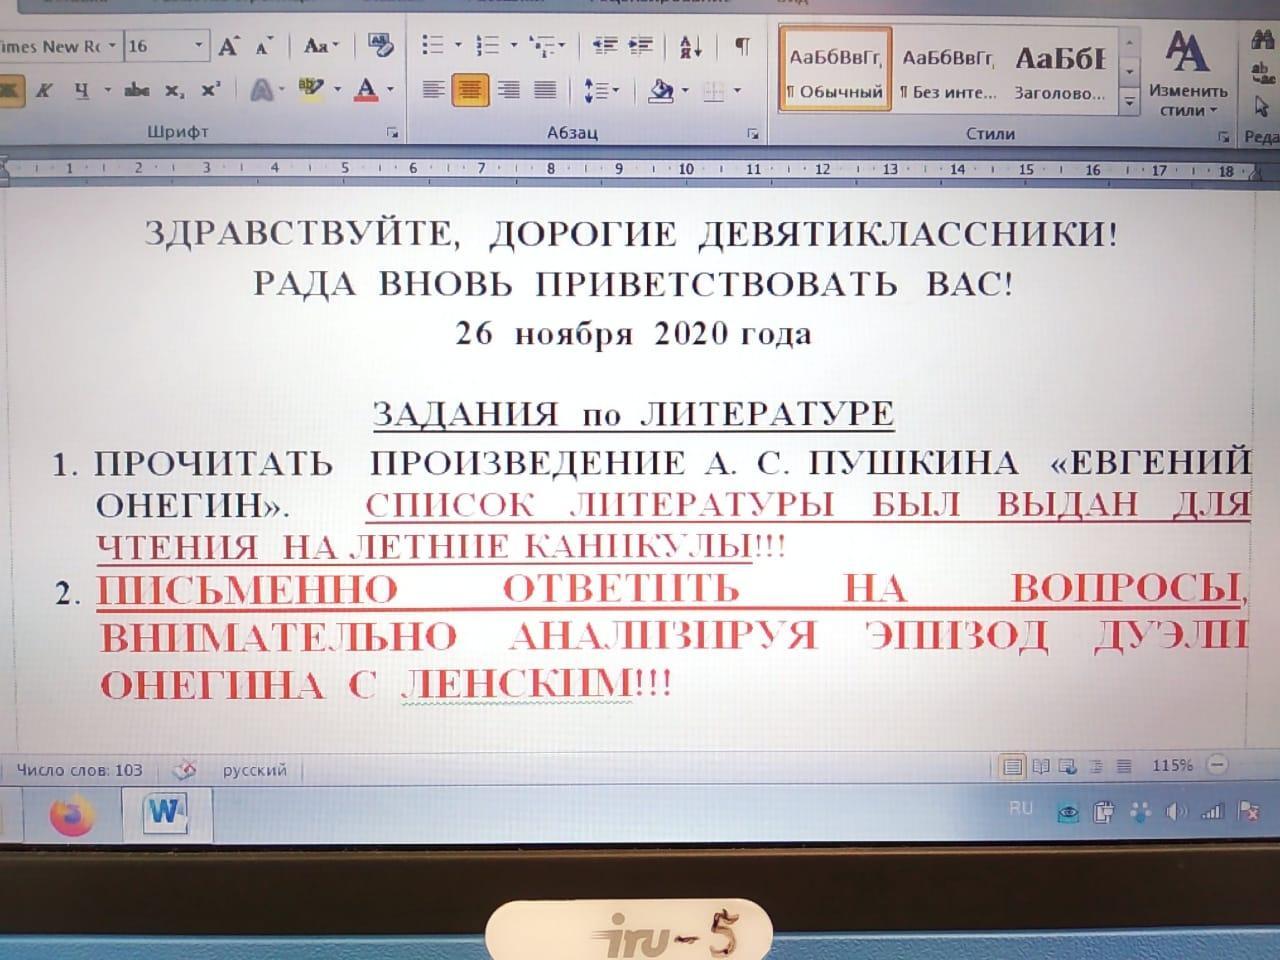Apply strikethrough with the abc icon
This screenshot has height=960, width=1280.
click(137, 90)
